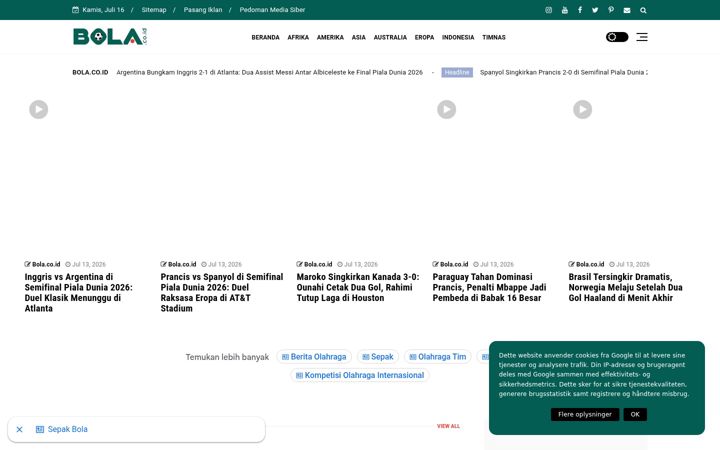Click Bola.co.id author under Brasil article
720x450 pixels.
(x=590, y=264)
